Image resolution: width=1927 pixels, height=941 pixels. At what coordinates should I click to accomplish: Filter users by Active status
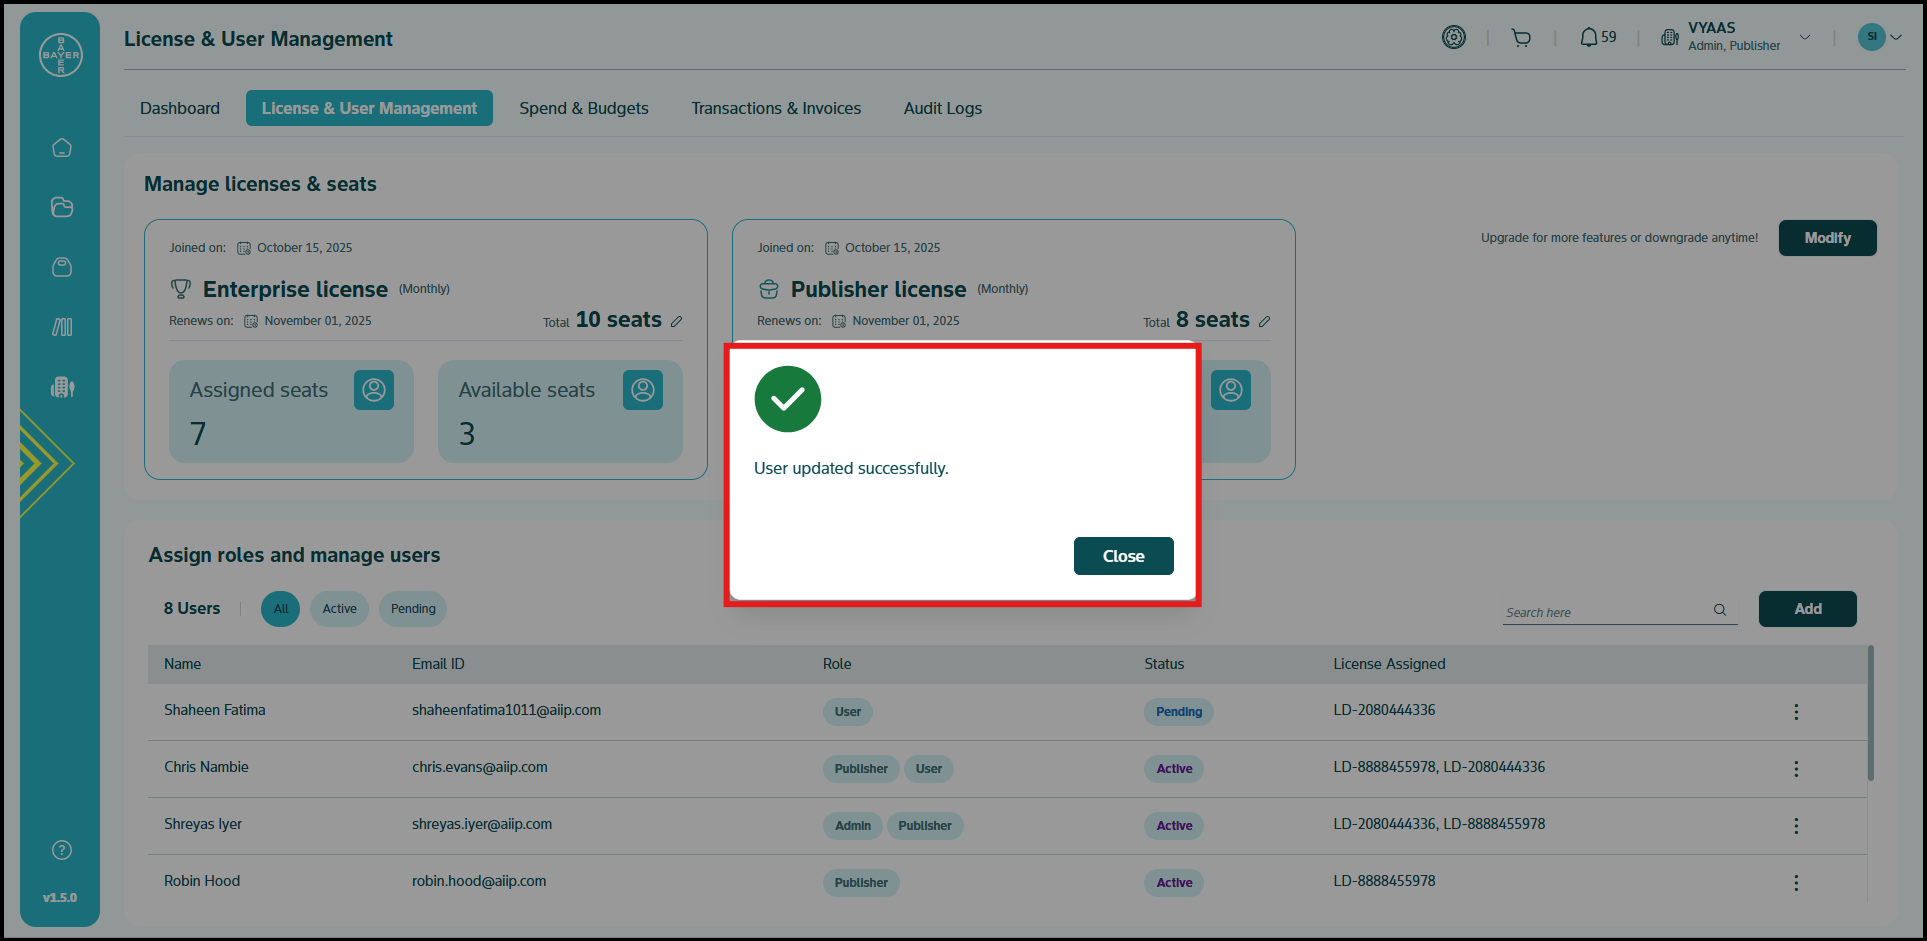coord(339,609)
